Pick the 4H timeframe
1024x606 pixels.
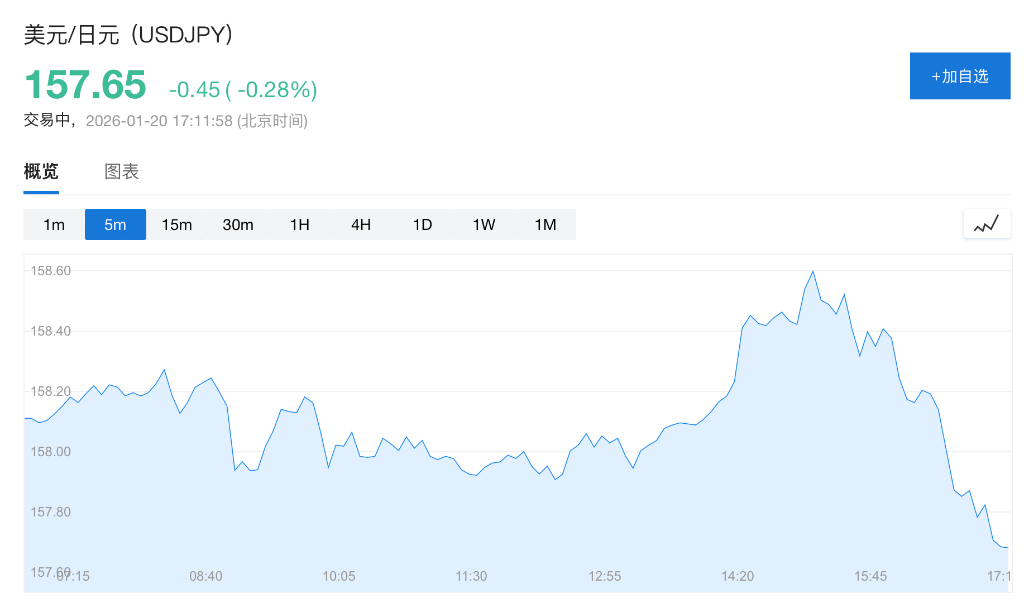[361, 225]
